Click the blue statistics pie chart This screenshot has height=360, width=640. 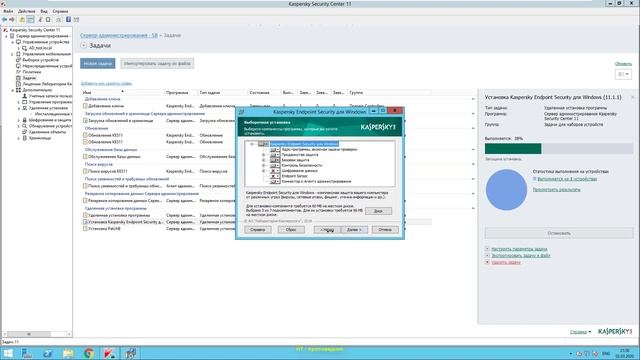(x=506, y=190)
